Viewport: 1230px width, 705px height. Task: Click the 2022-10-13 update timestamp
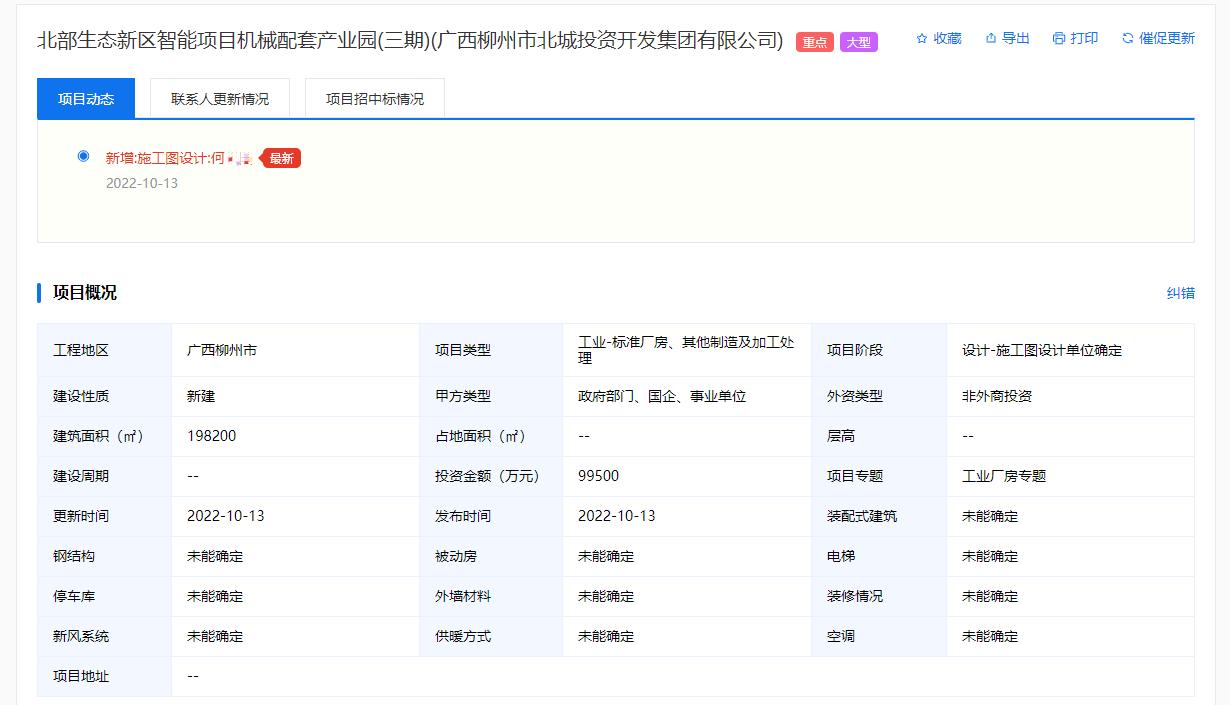pyautogui.click(x=140, y=181)
